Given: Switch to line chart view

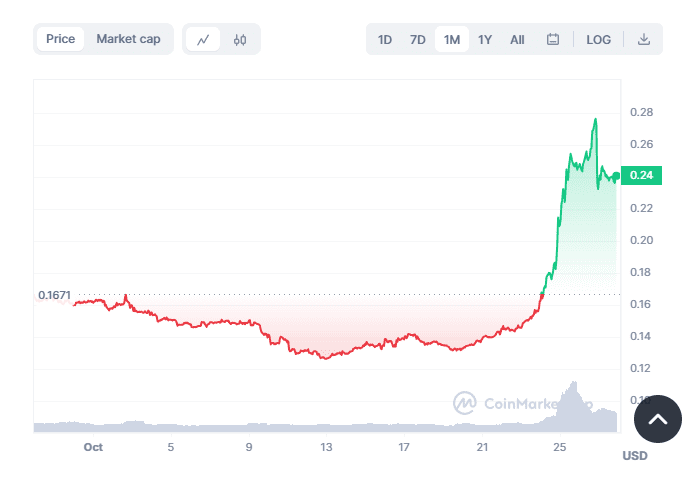Looking at the screenshot, I should (x=203, y=40).
